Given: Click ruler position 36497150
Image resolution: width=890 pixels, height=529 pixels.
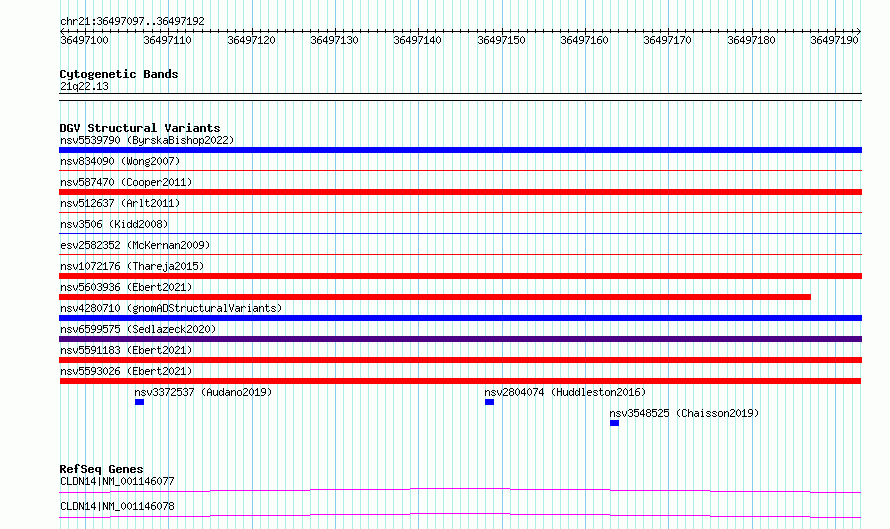Looking at the screenshot, I should pos(501,40).
